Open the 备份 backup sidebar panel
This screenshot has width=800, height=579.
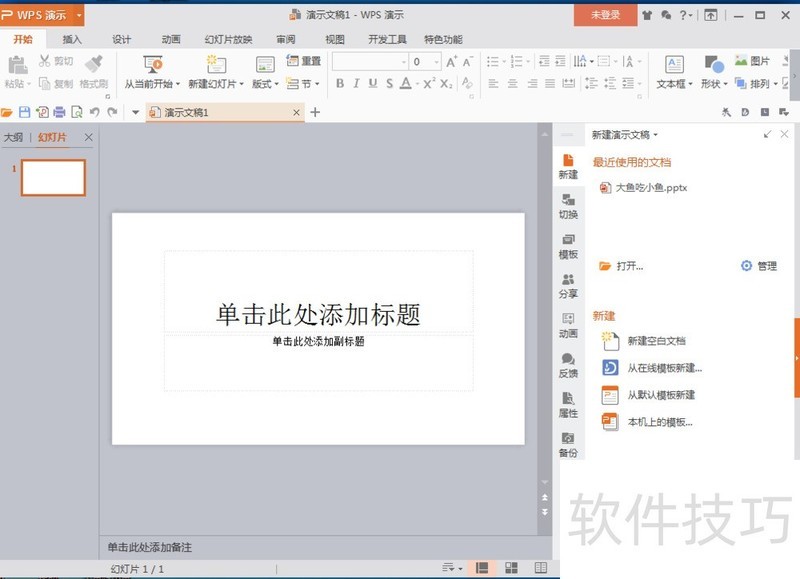tap(568, 445)
